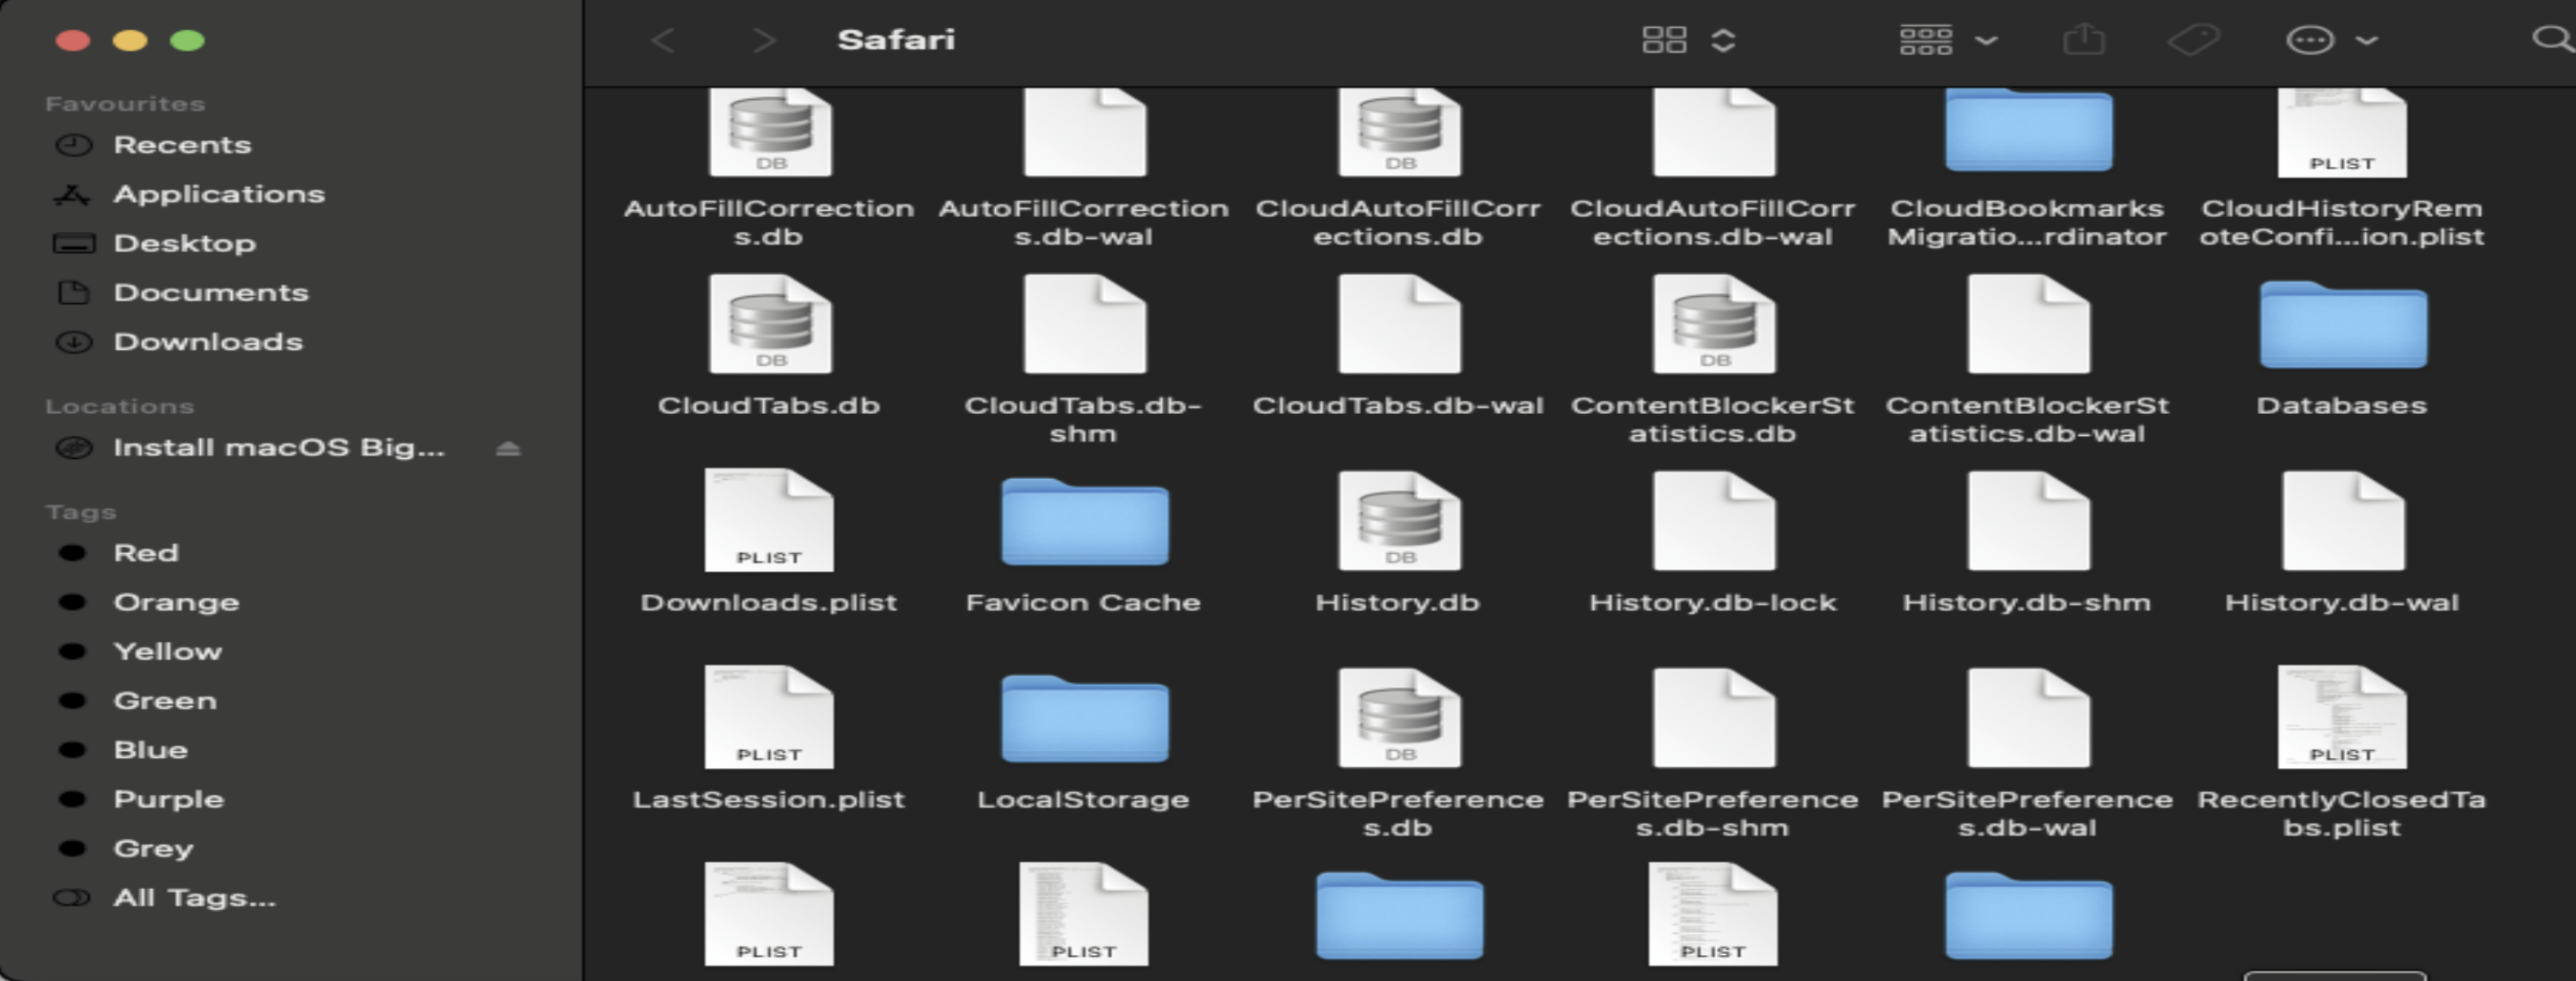
Task: Expand the group-by options dropdown
Action: pos(1987,40)
